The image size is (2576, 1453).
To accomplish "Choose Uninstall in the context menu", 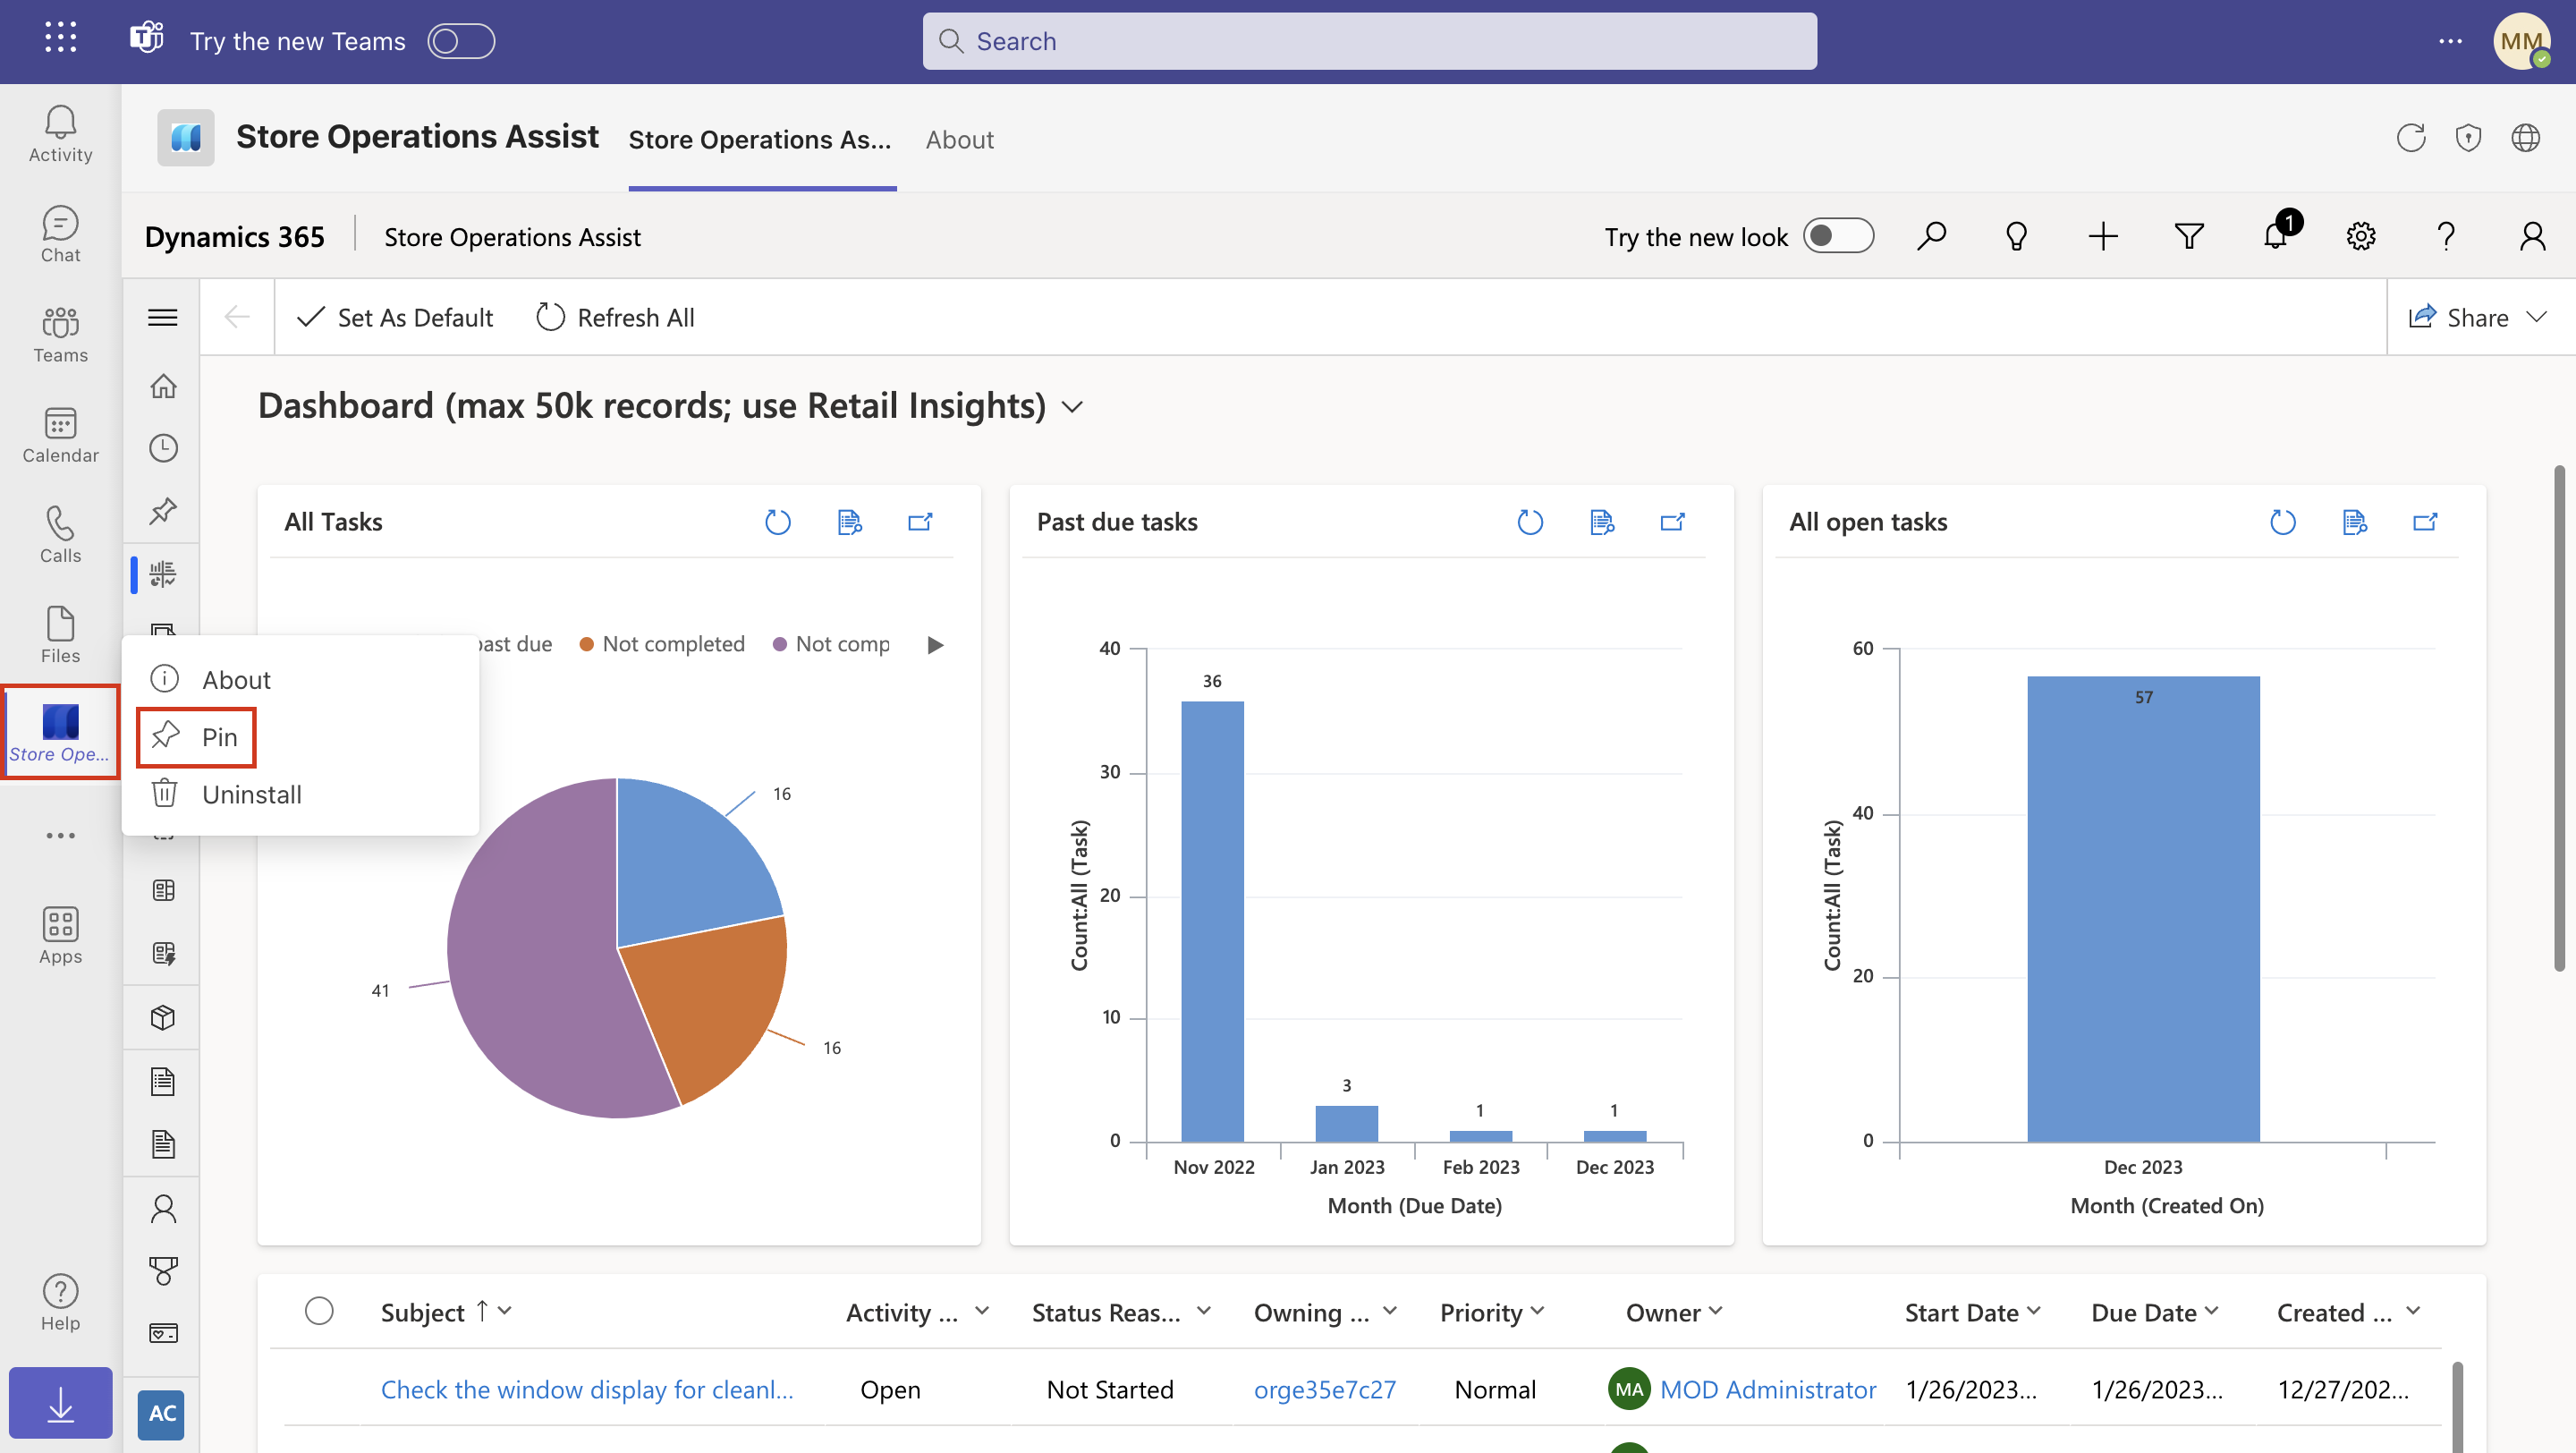I will point(300,794).
